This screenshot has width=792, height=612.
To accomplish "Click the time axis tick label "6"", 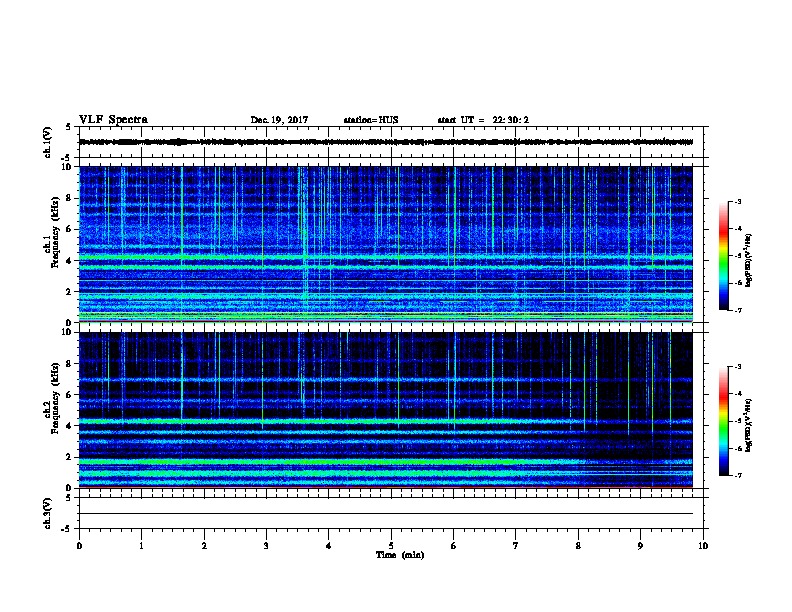I will click(x=453, y=546).
